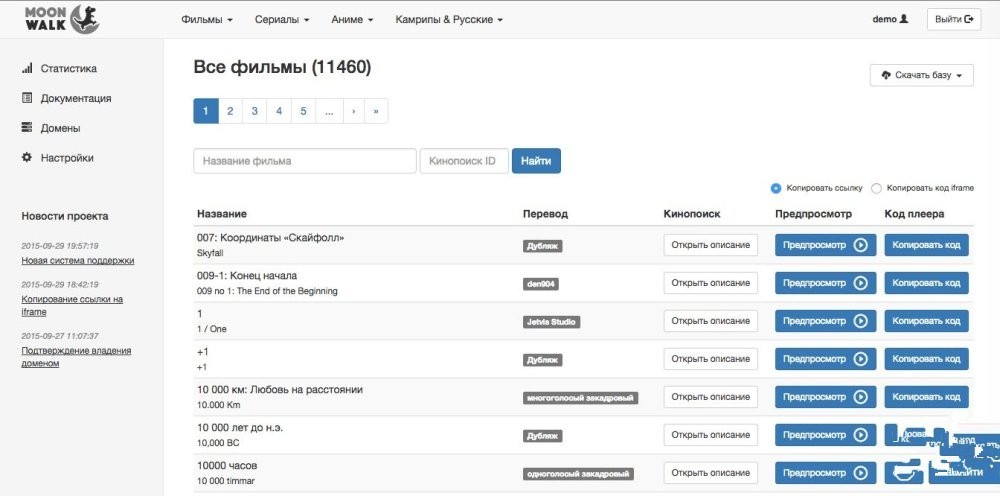Open the Аниме menu
1000x496 pixels.
(x=352, y=19)
